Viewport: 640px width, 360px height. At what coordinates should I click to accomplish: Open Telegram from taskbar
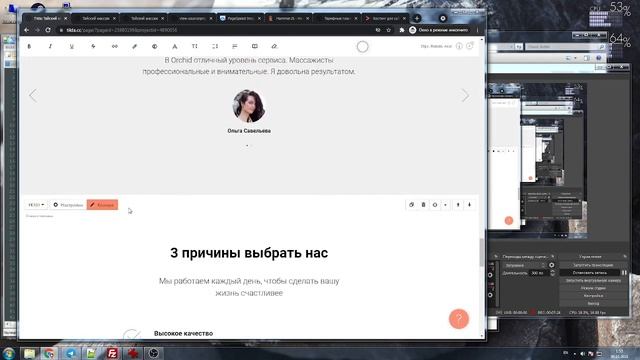71,353
